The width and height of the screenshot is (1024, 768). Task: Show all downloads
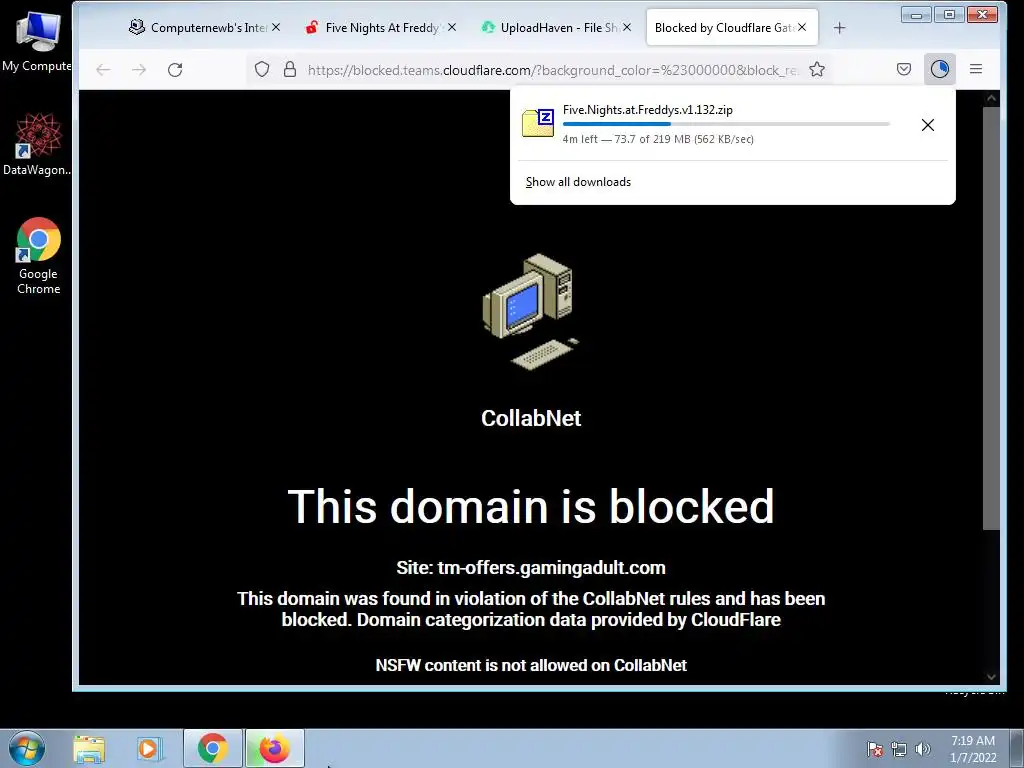(x=579, y=182)
